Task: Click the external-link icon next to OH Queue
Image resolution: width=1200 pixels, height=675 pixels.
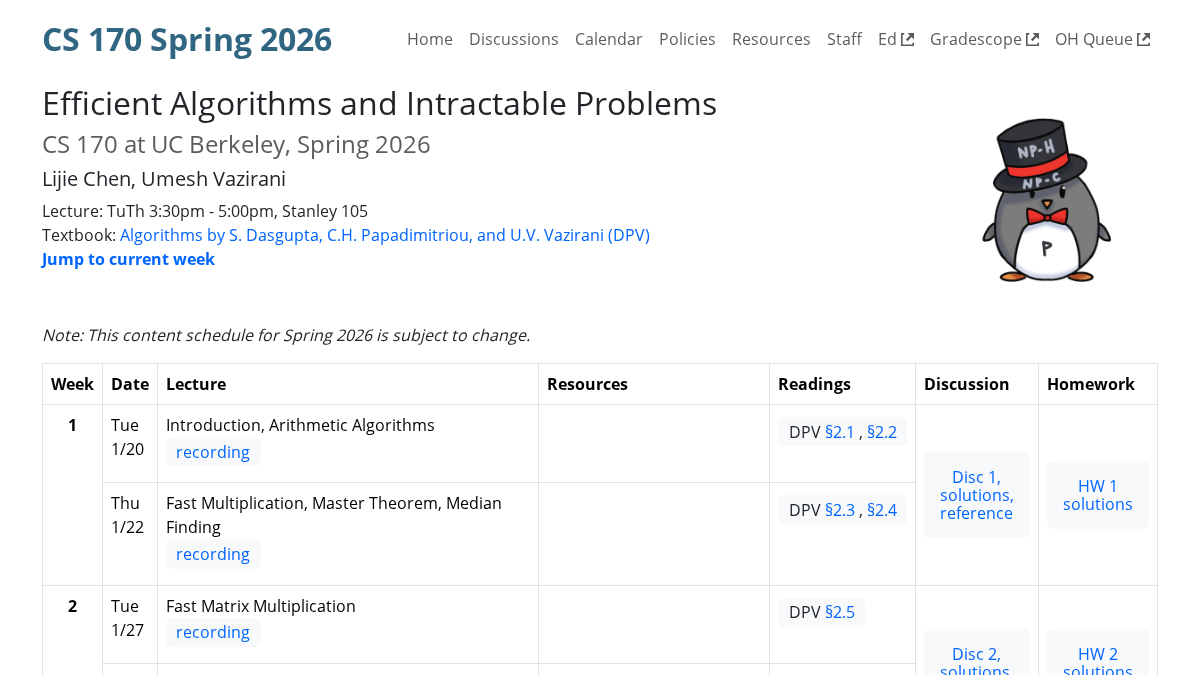Action: [x=1144, y=40]
